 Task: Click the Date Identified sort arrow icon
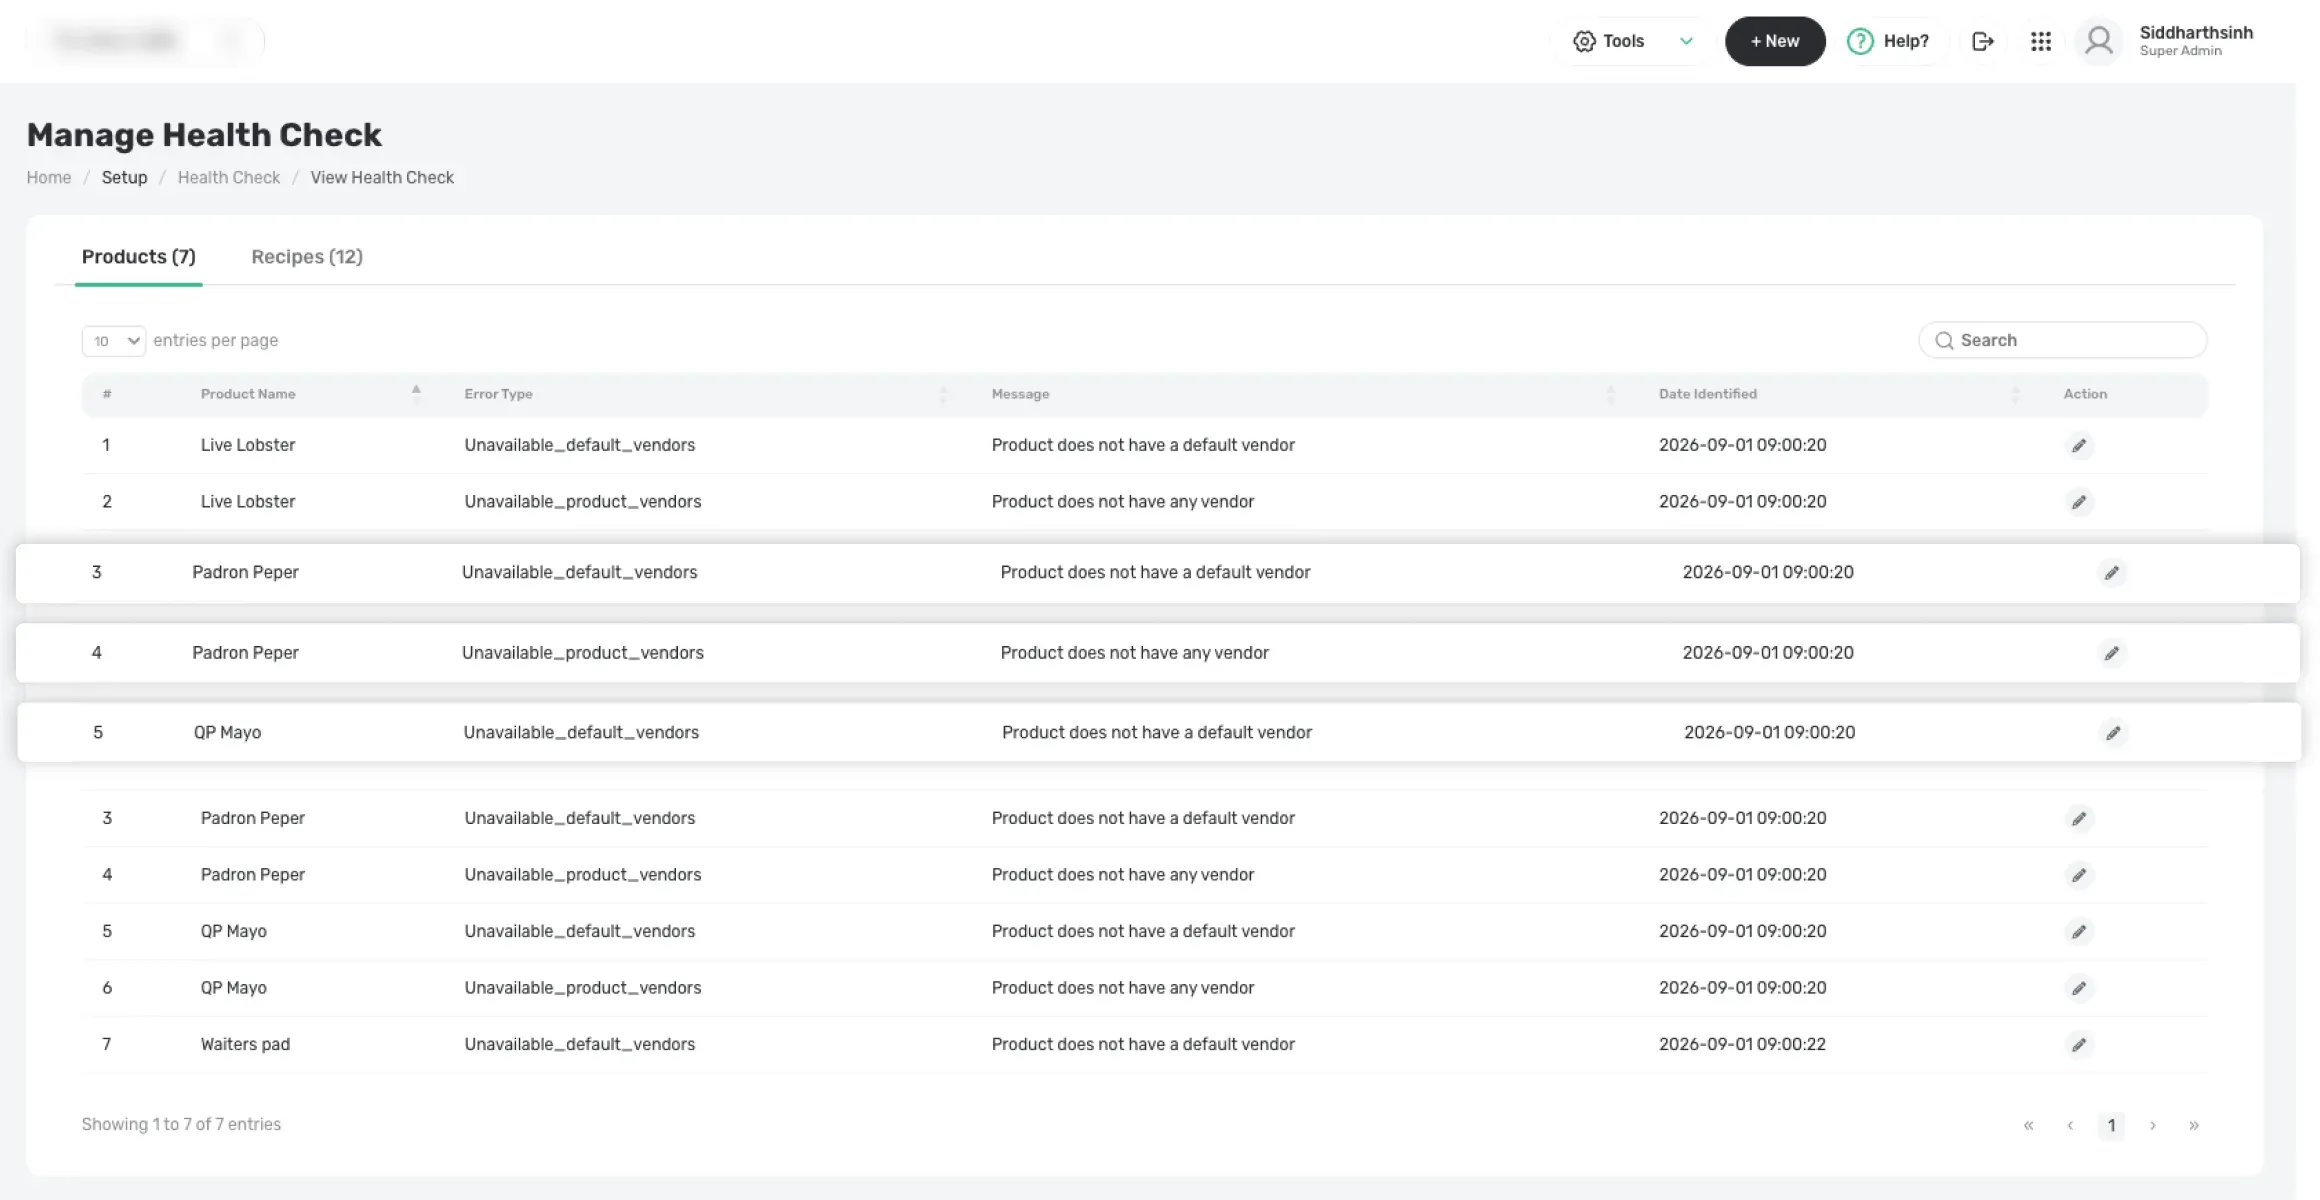pos(2015,394)
